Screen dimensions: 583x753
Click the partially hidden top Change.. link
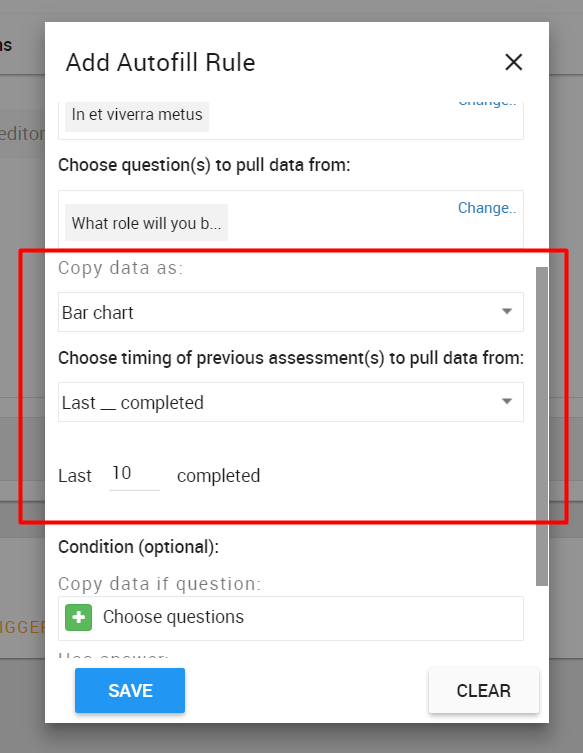click(486, 103)
